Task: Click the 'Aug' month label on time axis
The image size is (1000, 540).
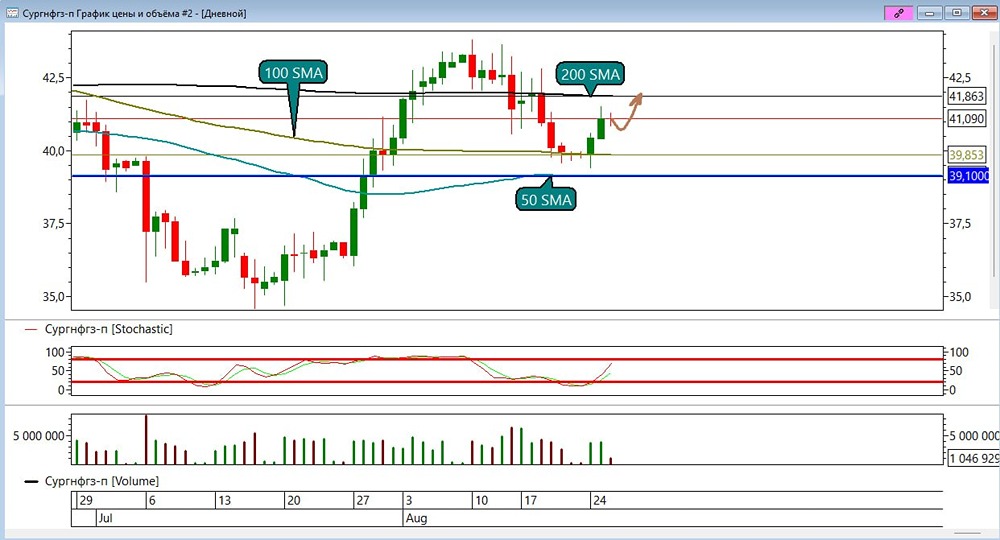Action: [416, 518]
